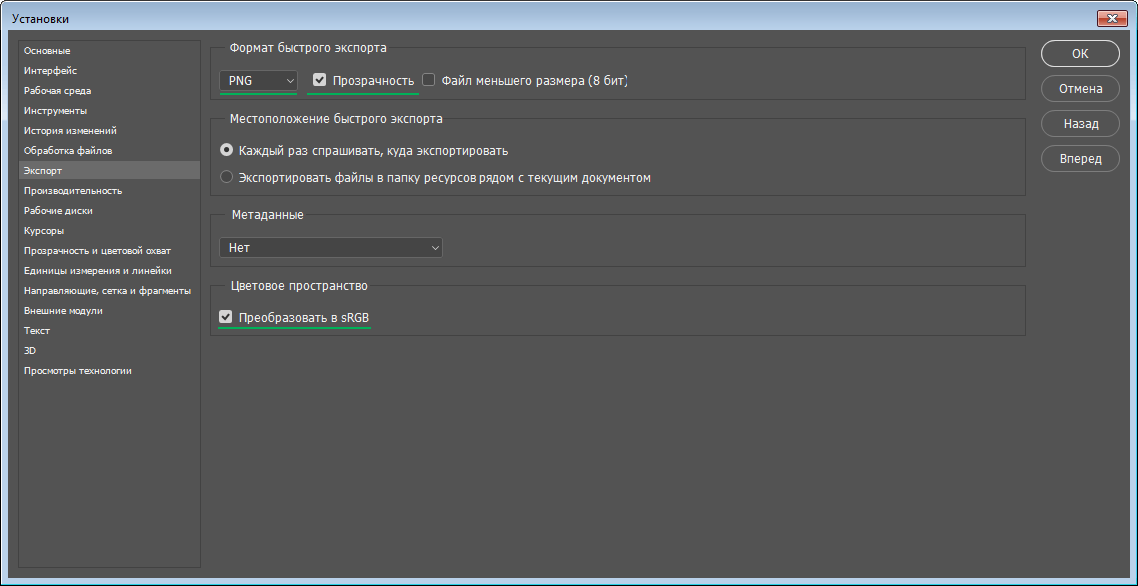Open the PNG format dropdown
Screen dimensions: 1138x586
click(258, 80)
